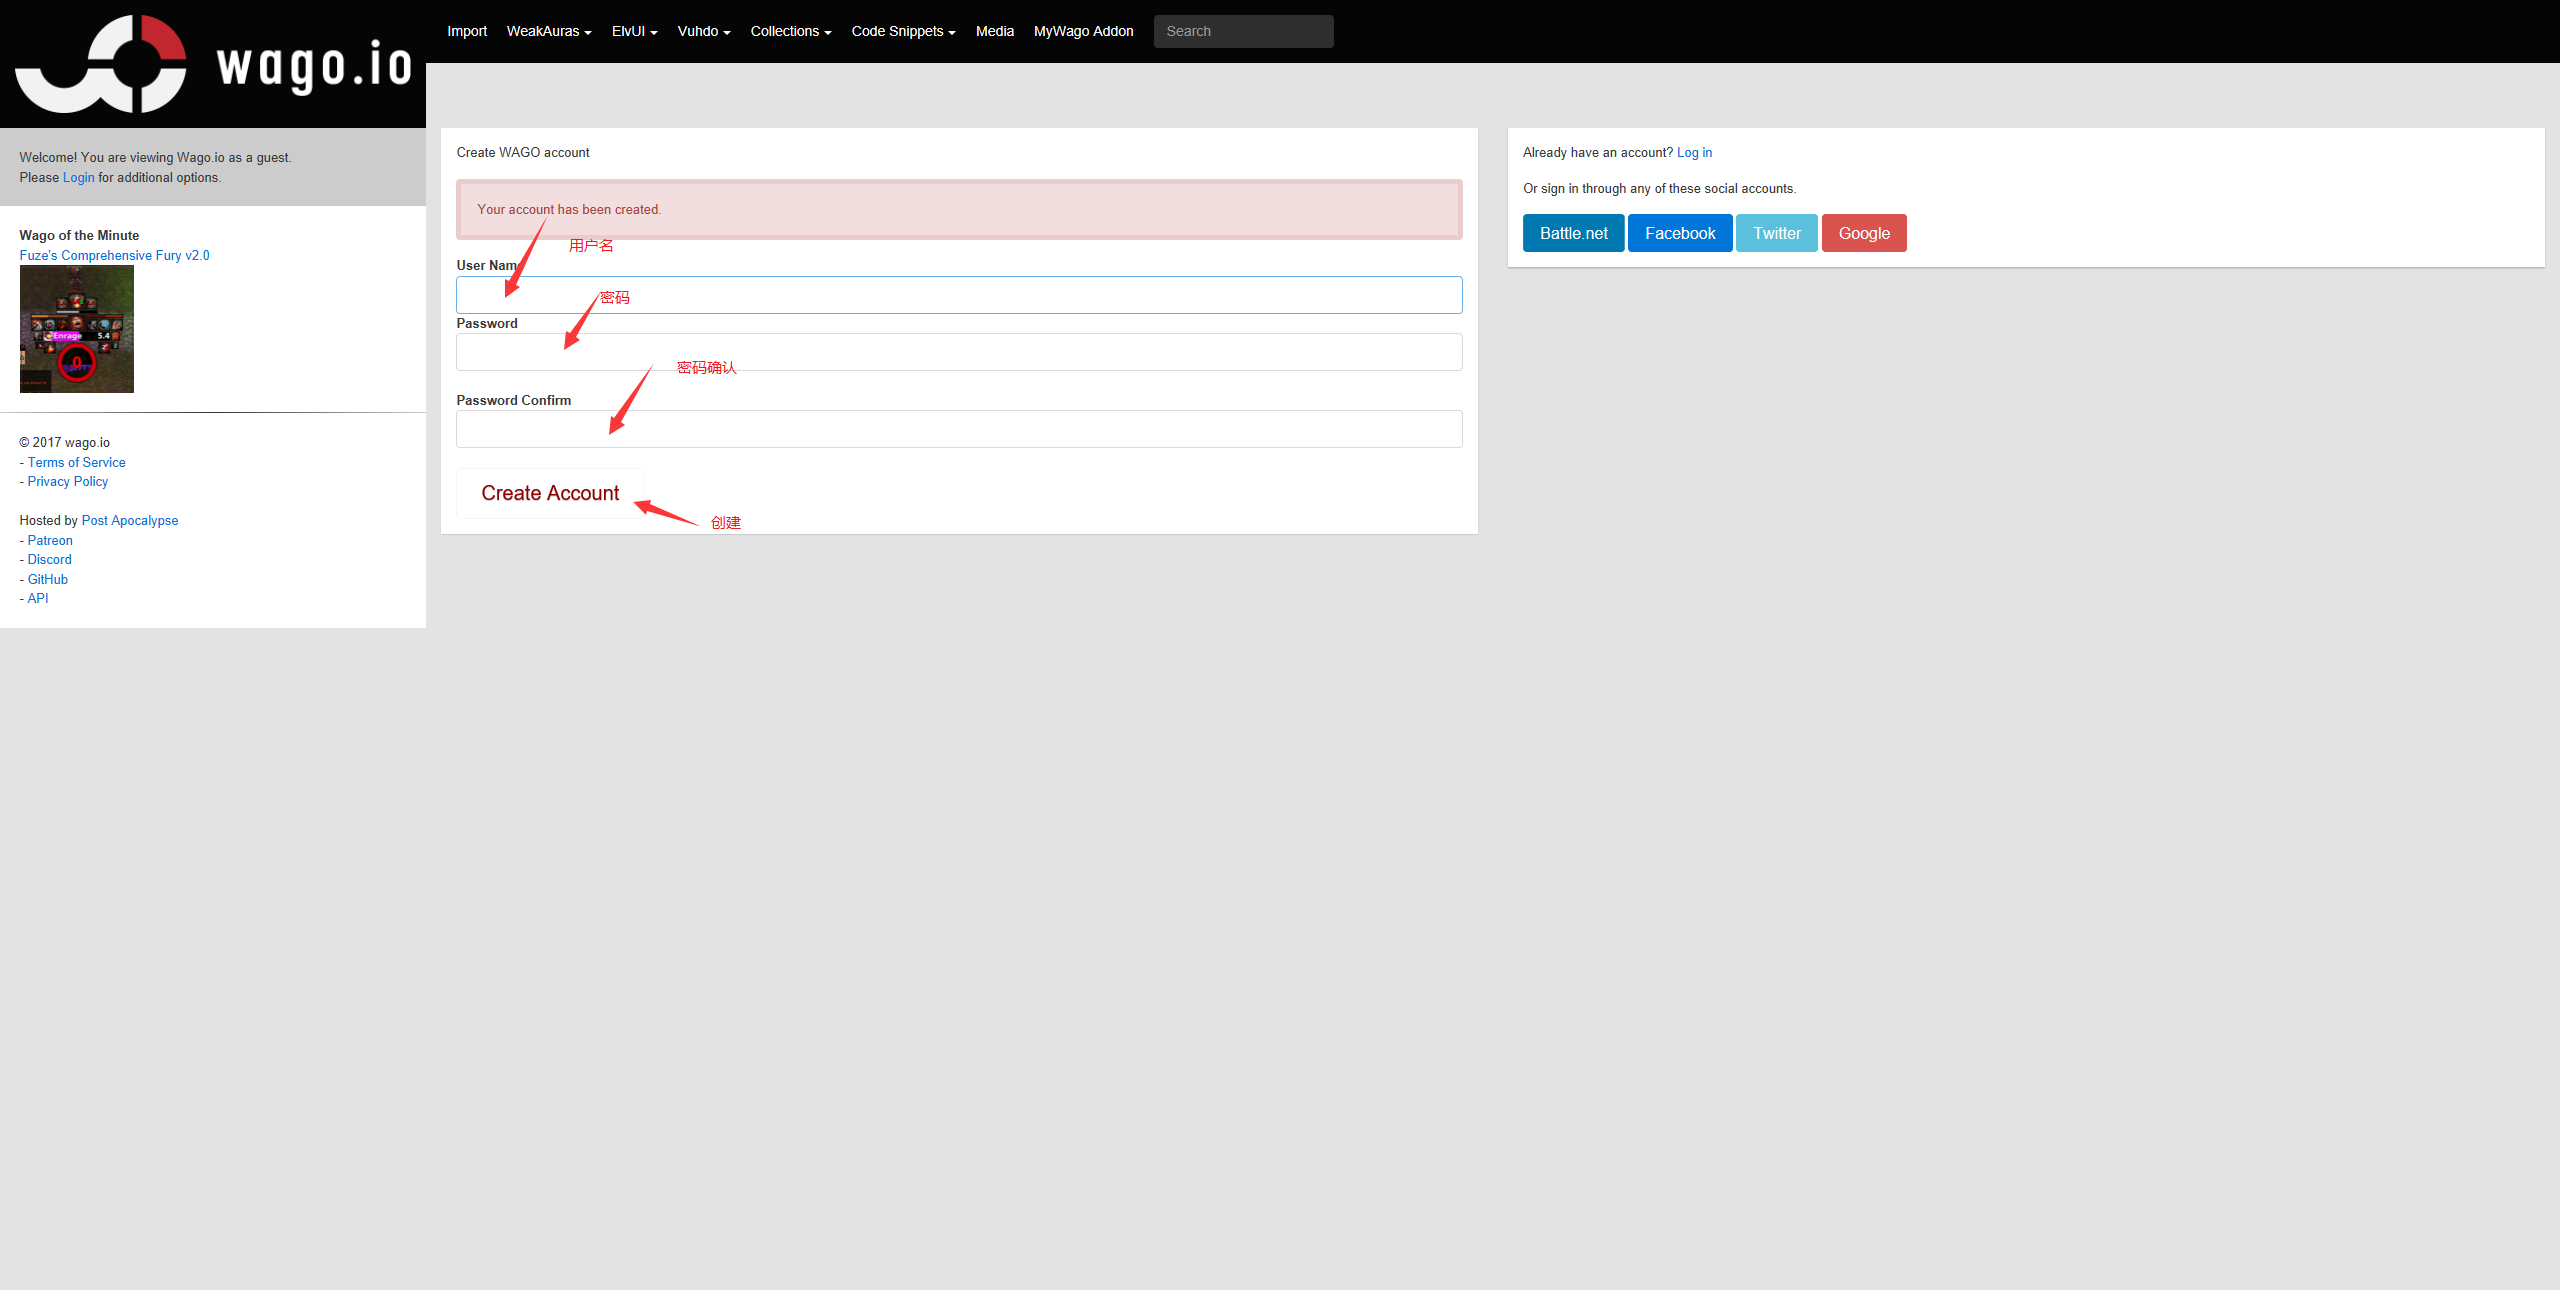Sign in with Google button

coord(1863,233)
